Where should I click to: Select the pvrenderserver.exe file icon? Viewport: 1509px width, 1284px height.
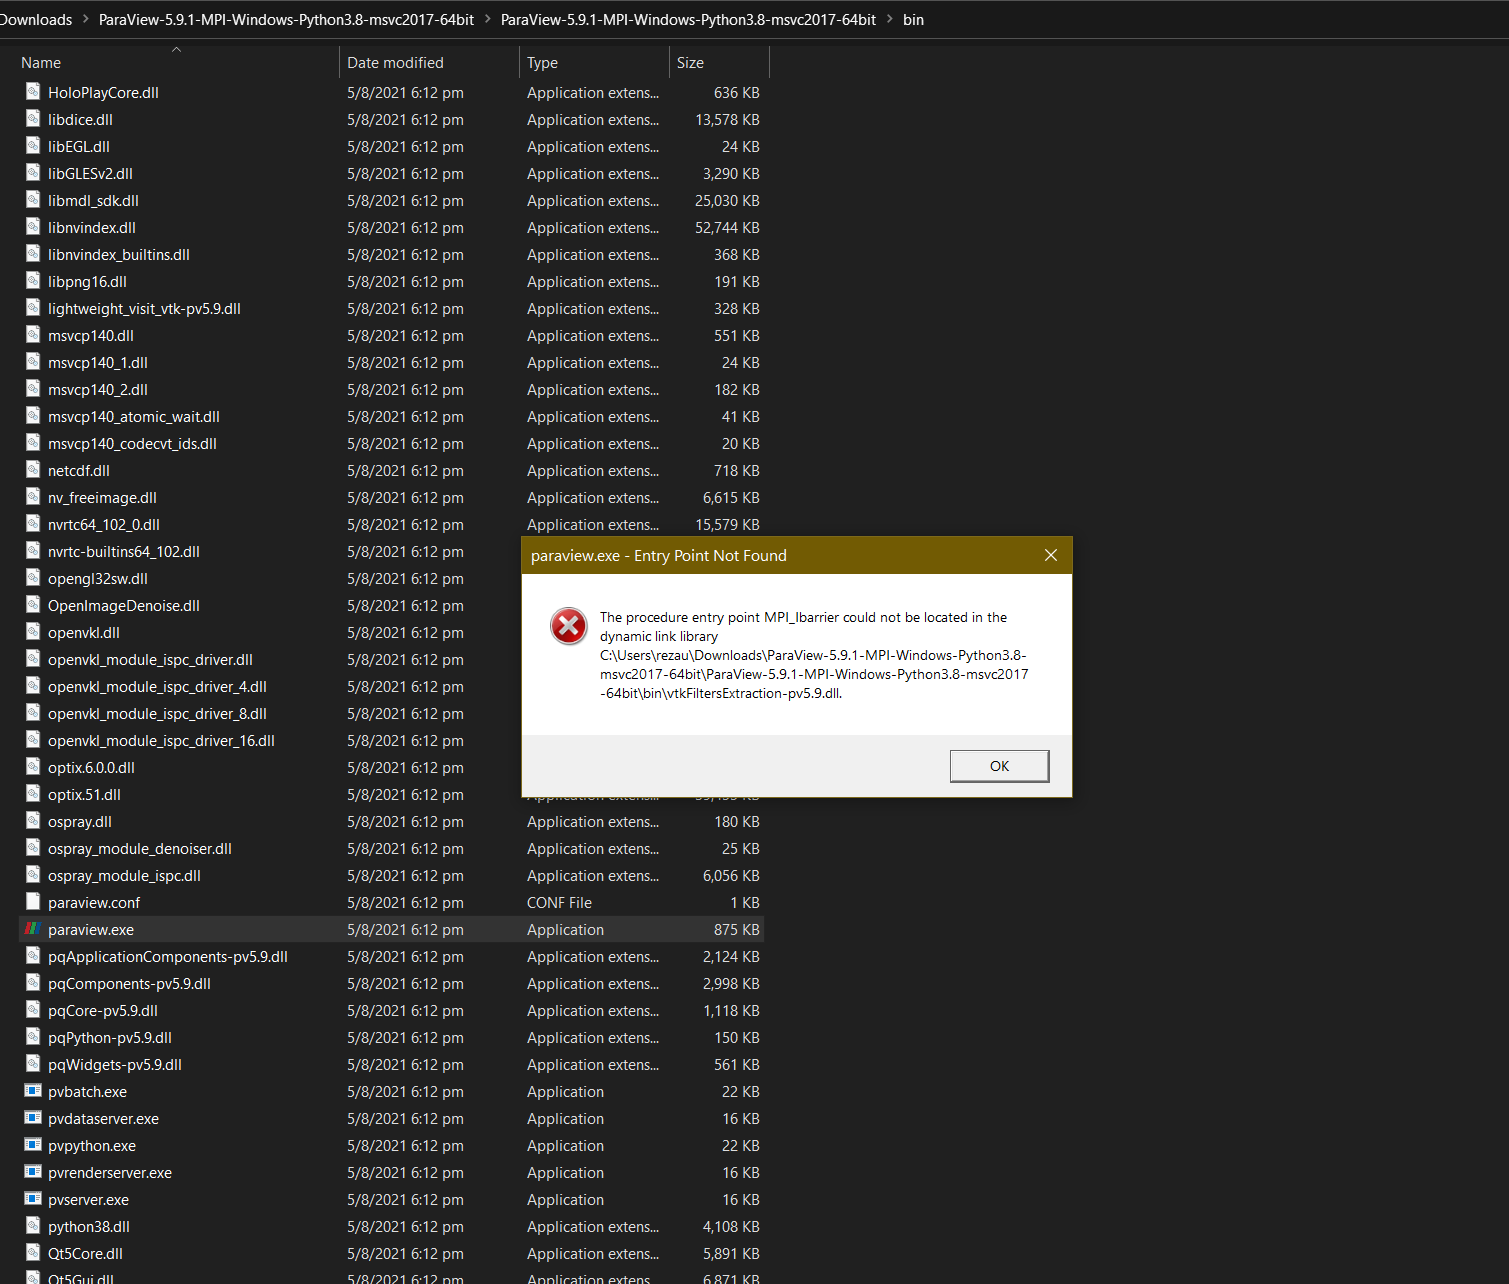33,1172
